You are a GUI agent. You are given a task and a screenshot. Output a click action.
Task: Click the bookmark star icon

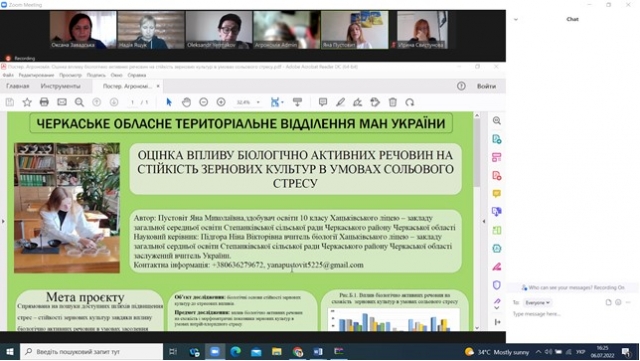coord(27,102)
